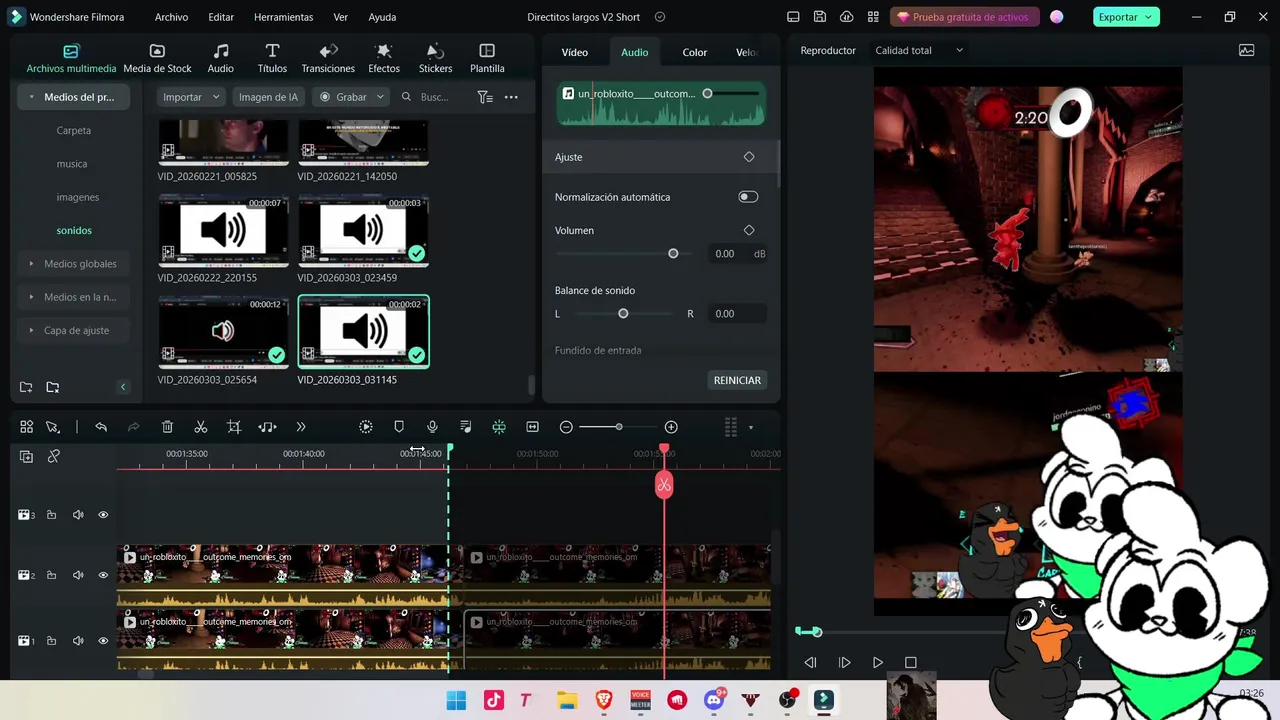
Task: Click Prueba gratuita de activos button
Action: (964, 17)
